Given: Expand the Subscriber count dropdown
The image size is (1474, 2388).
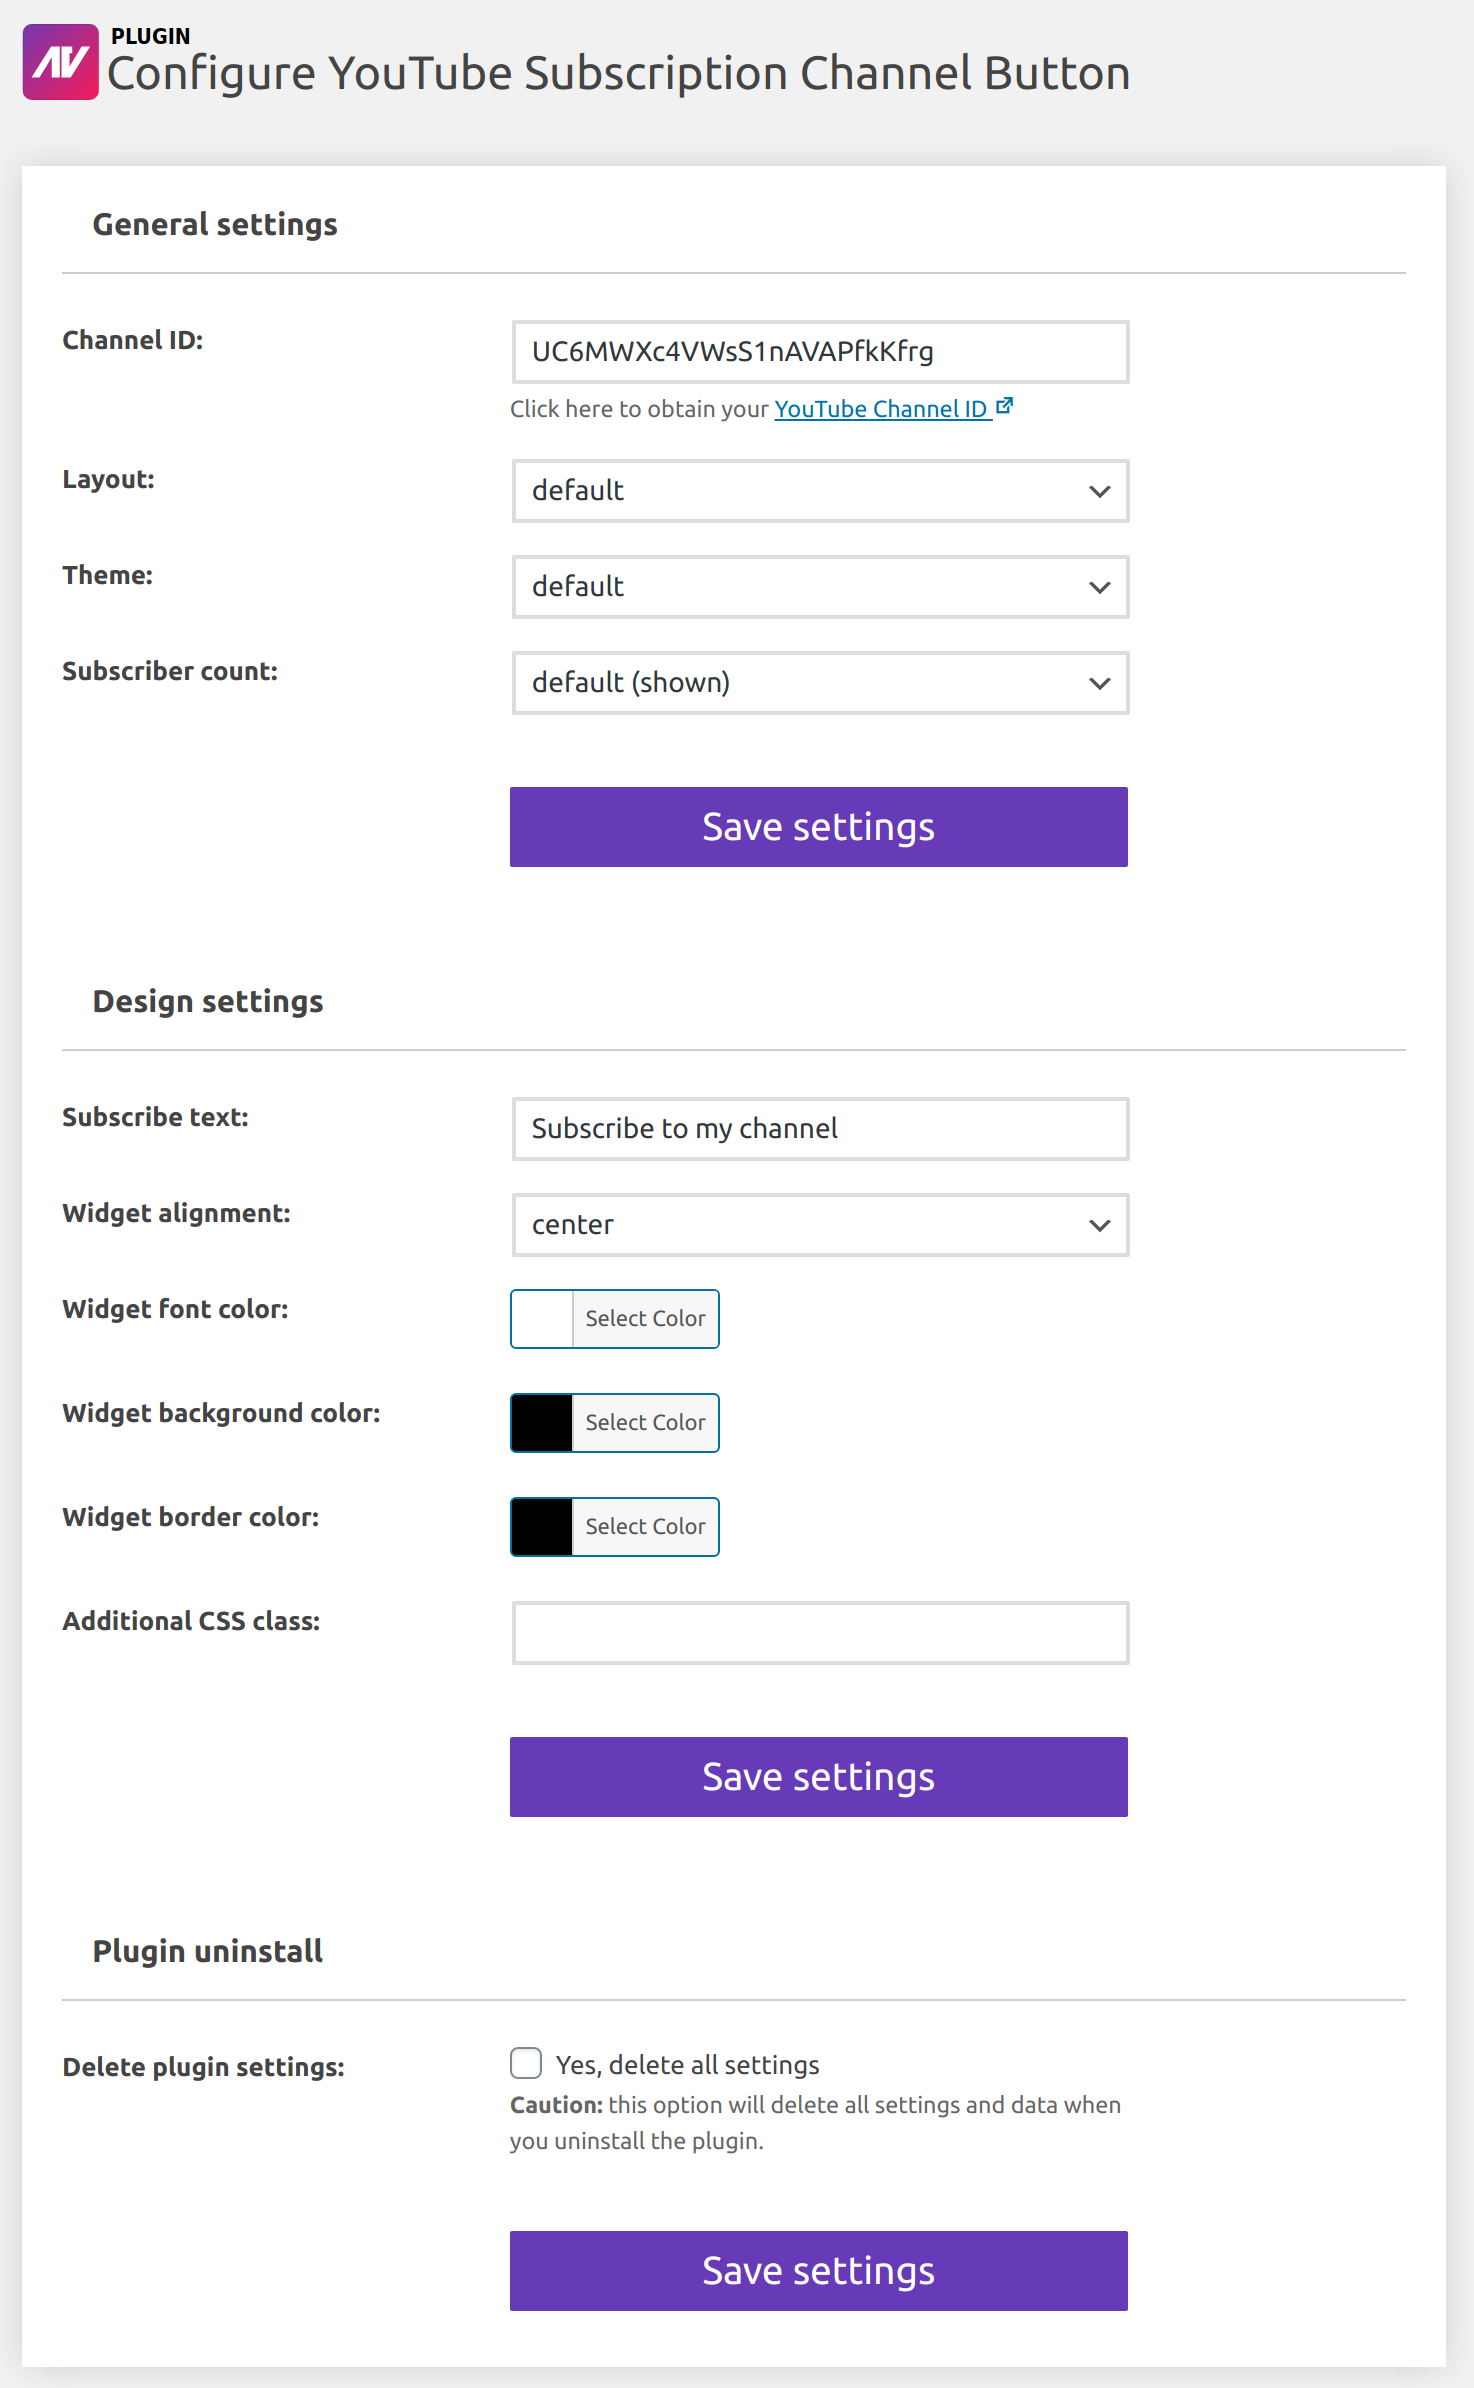Looking at the screenshot, I should click(820, 683).
